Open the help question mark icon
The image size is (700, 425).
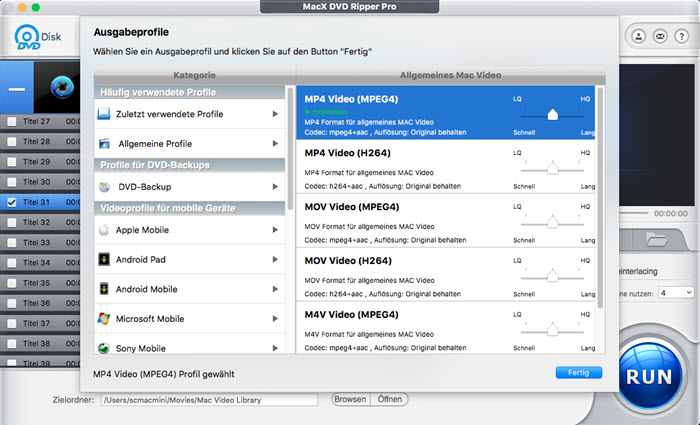682,36
